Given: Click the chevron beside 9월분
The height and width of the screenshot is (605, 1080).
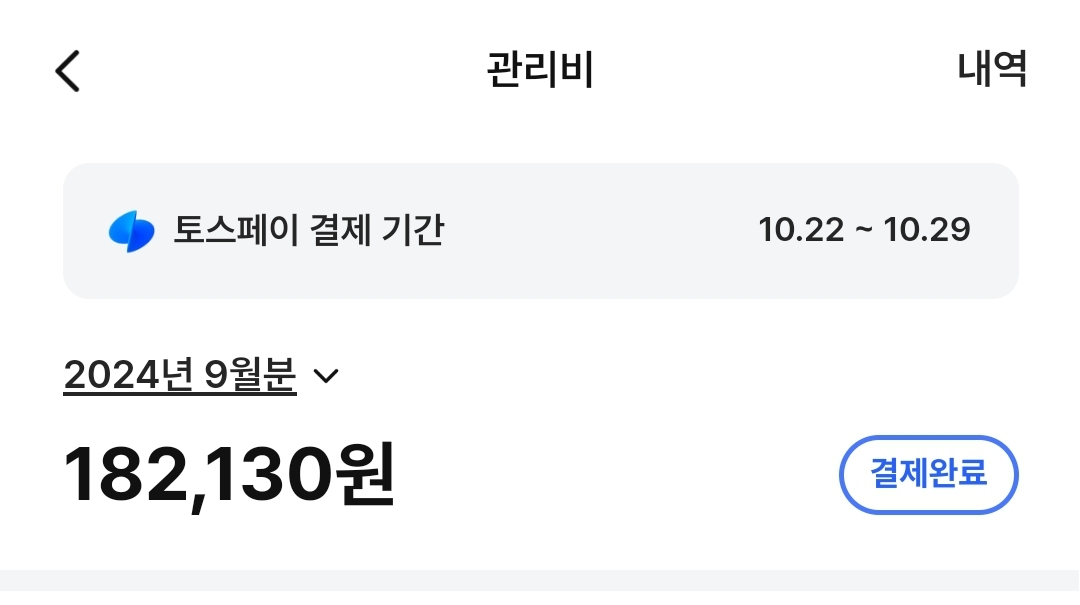Looking at the screenshot, I should pos(326,376).
